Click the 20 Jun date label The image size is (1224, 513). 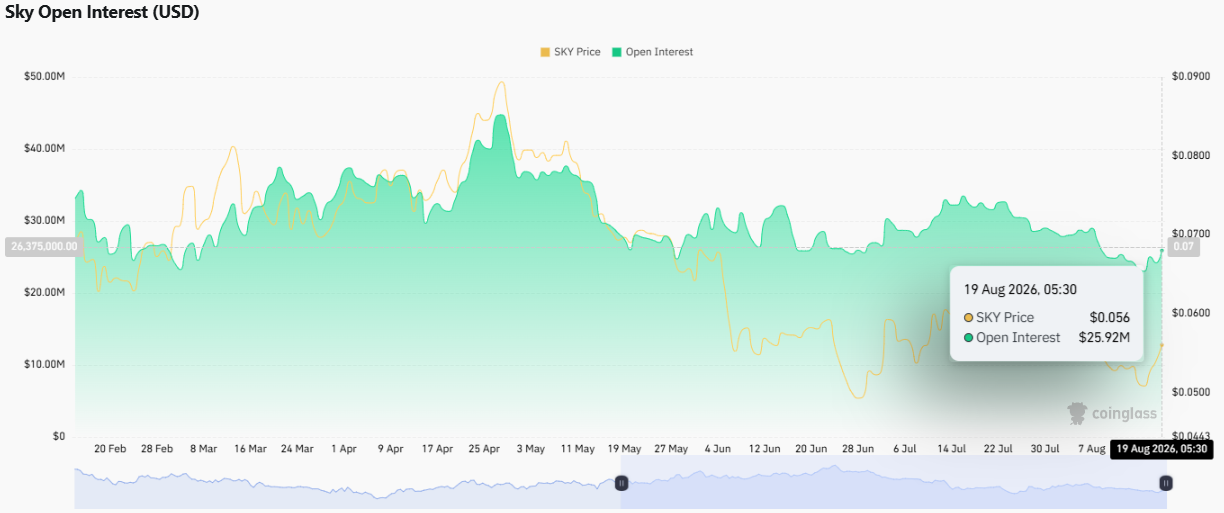(811, 449)
